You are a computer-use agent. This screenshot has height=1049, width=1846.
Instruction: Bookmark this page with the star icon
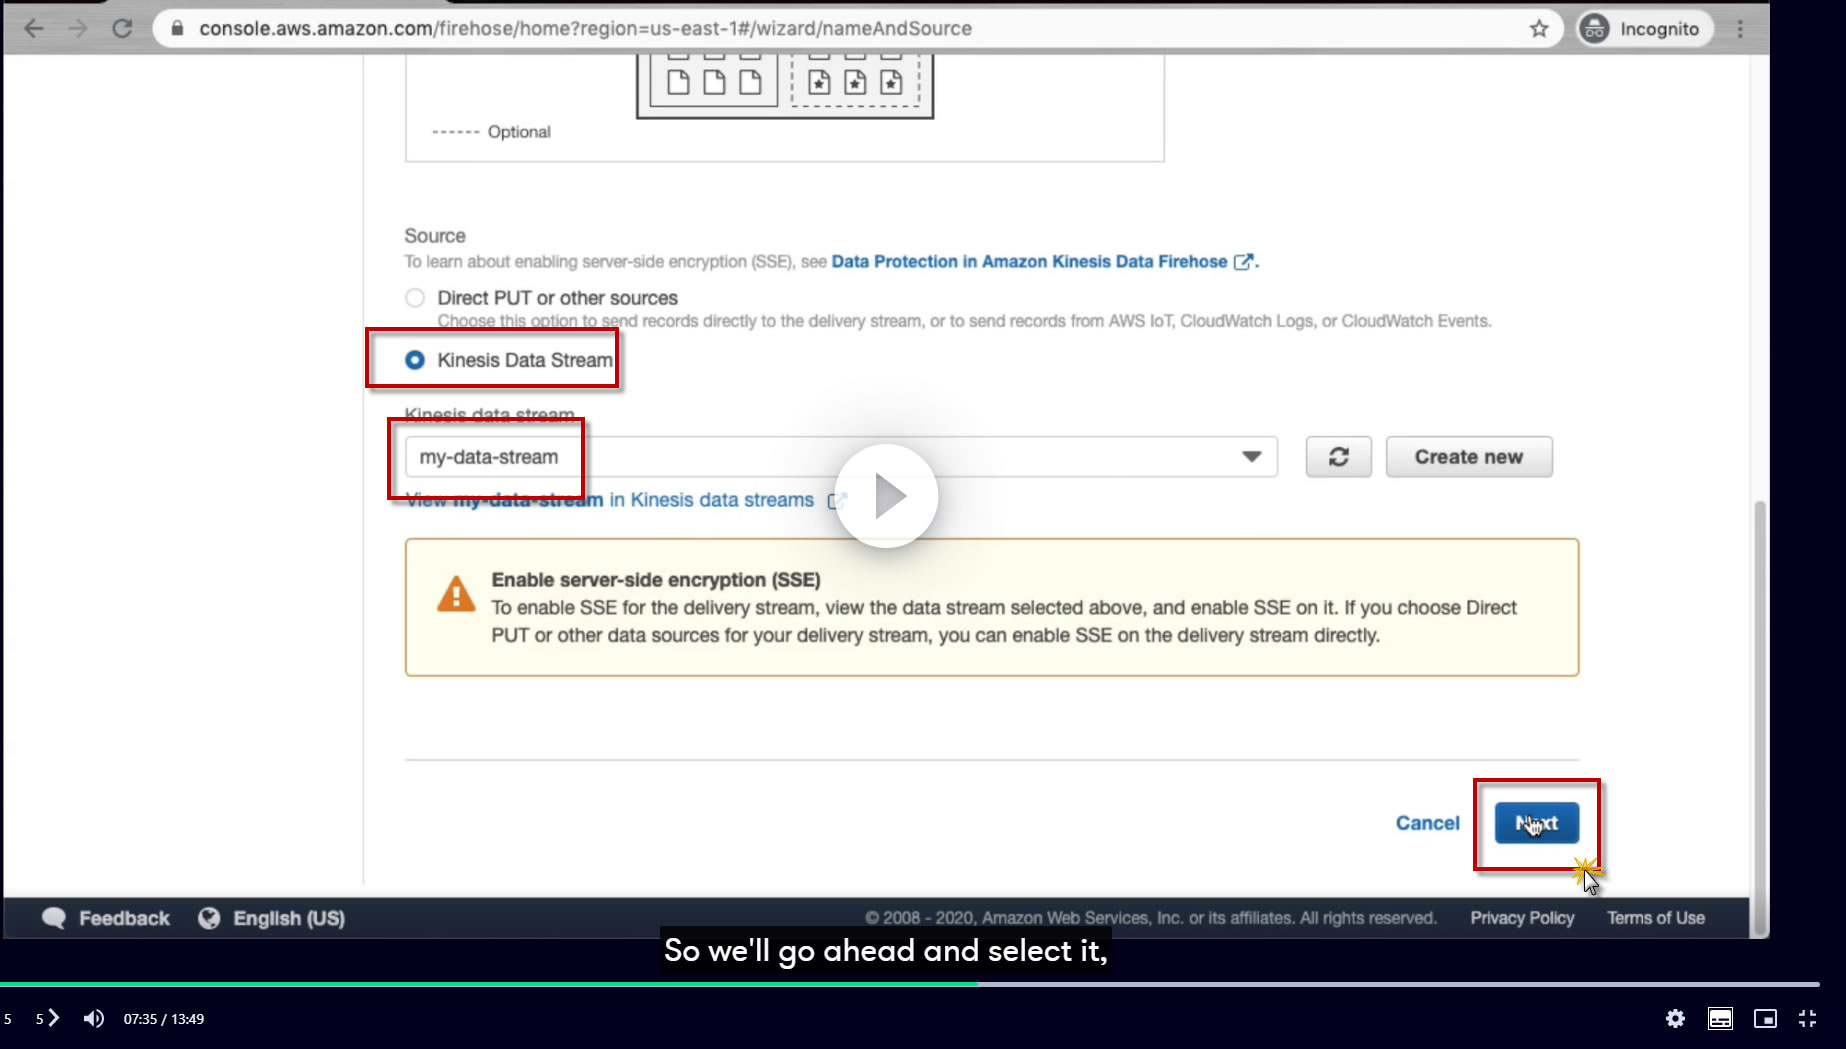coord(1539,28)
